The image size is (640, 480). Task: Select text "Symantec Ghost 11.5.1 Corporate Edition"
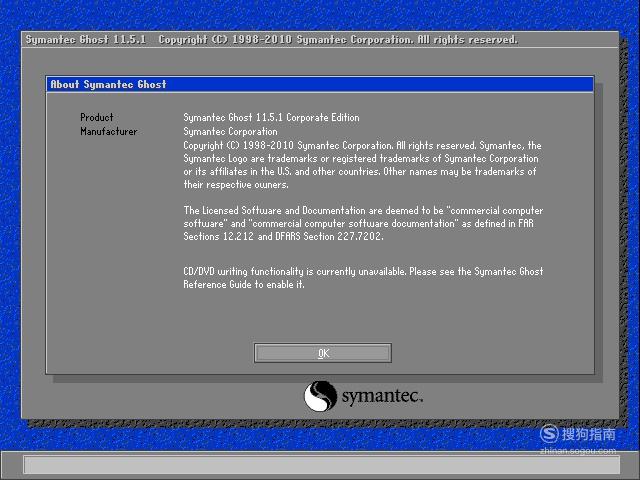tap(271, 118)
